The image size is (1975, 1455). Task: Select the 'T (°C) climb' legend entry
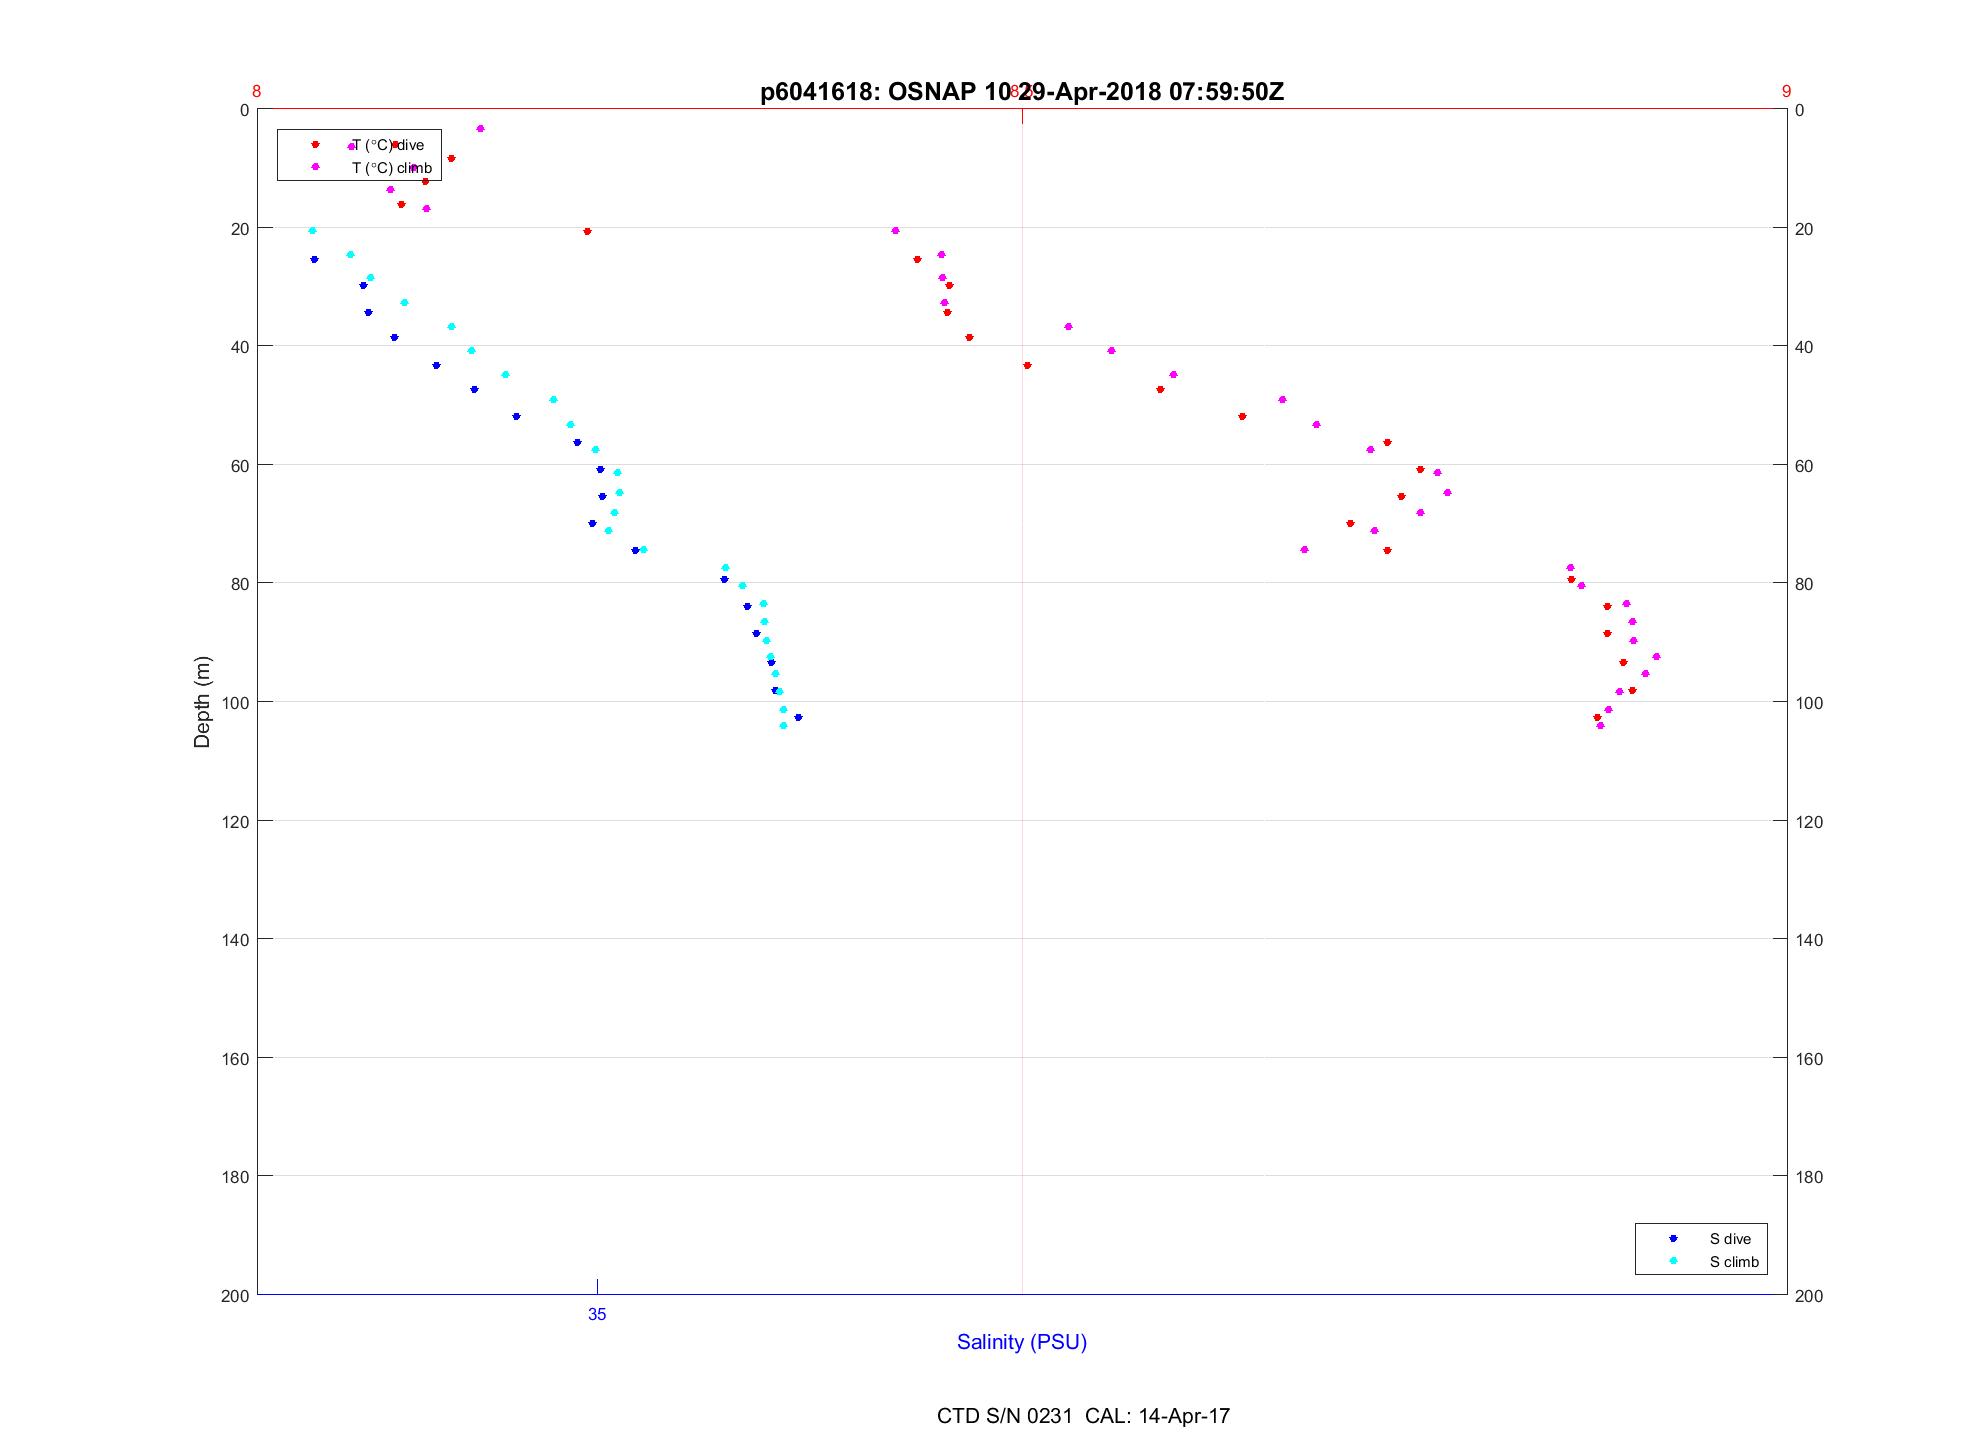(x=392, y=168)
